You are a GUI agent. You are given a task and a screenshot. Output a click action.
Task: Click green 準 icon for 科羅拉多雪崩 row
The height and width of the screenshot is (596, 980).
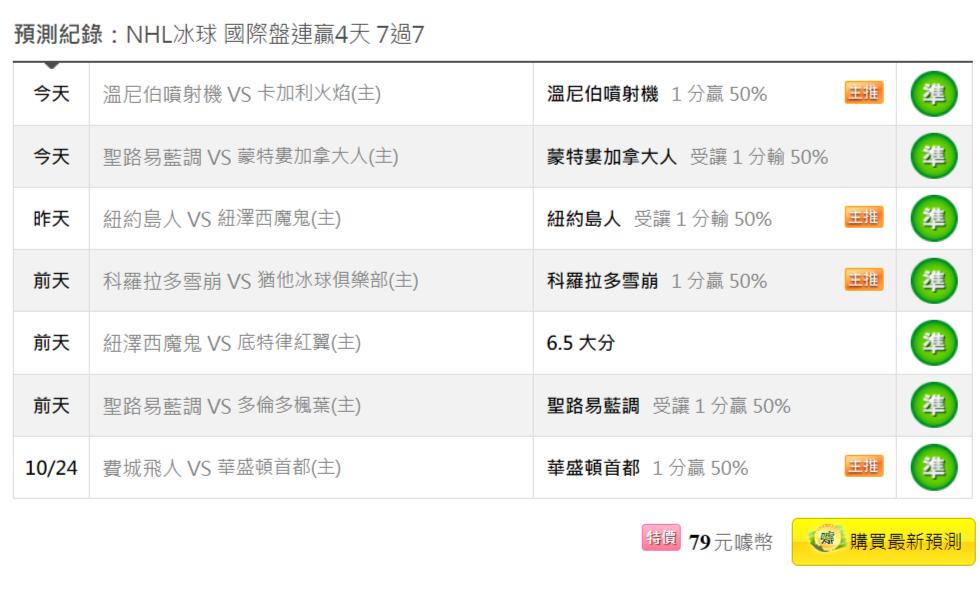pyautogui.click(x=934, y=281)
